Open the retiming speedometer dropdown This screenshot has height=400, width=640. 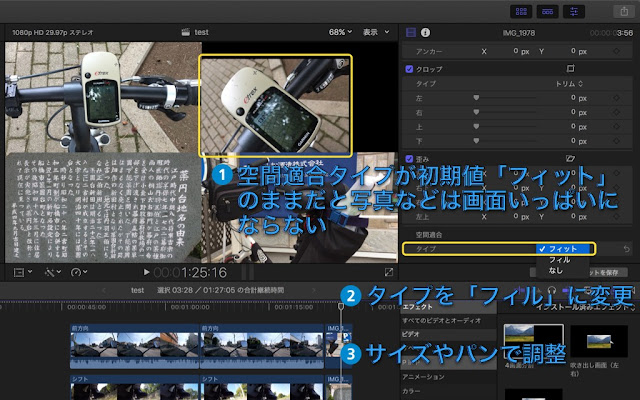coord(79,272)
